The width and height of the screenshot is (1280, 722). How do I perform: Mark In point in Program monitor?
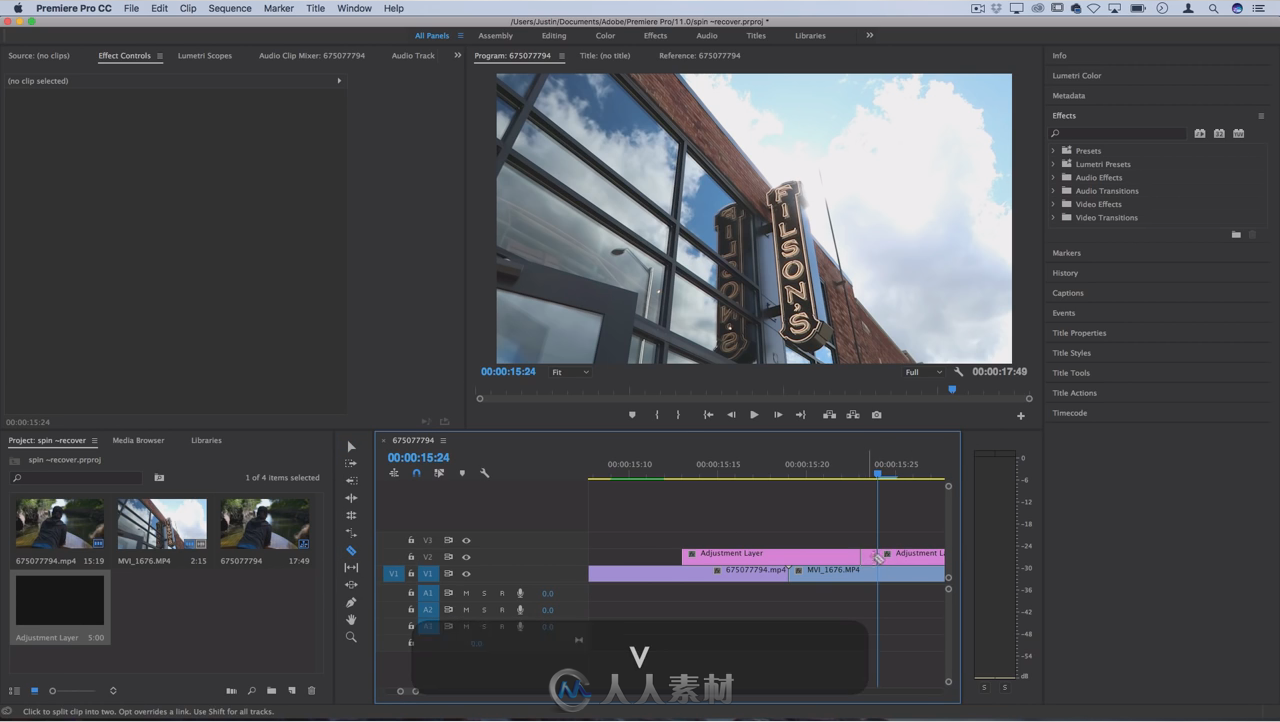657,415
